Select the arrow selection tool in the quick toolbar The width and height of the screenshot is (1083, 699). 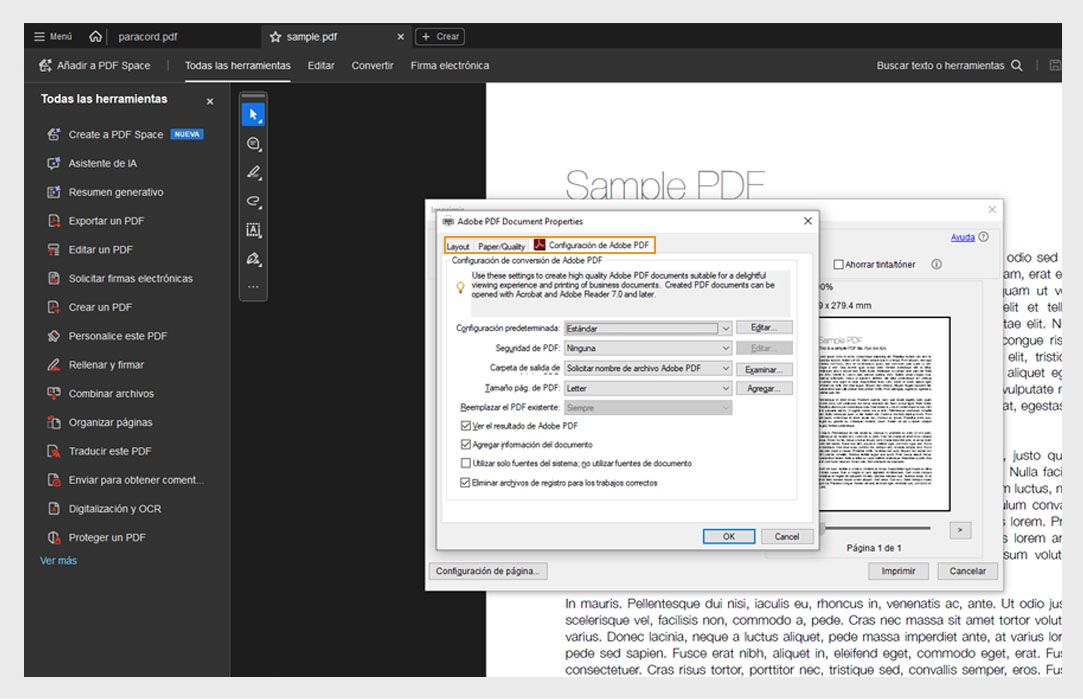[253, 113]
